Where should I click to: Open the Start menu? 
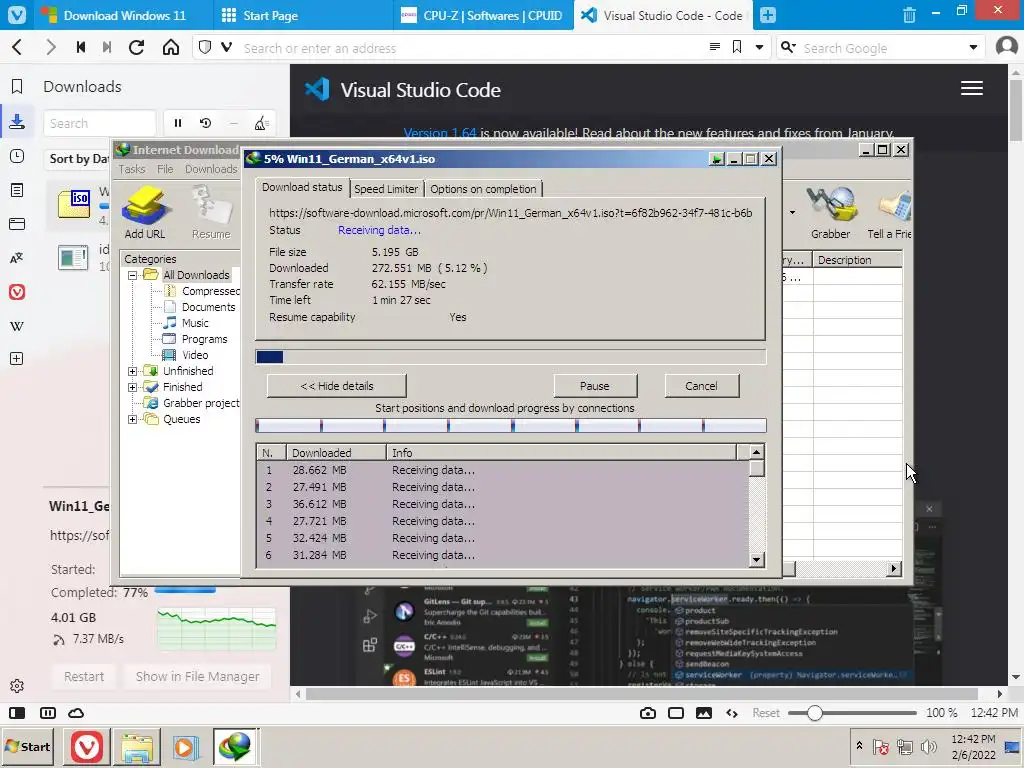(x=28, y=746)
